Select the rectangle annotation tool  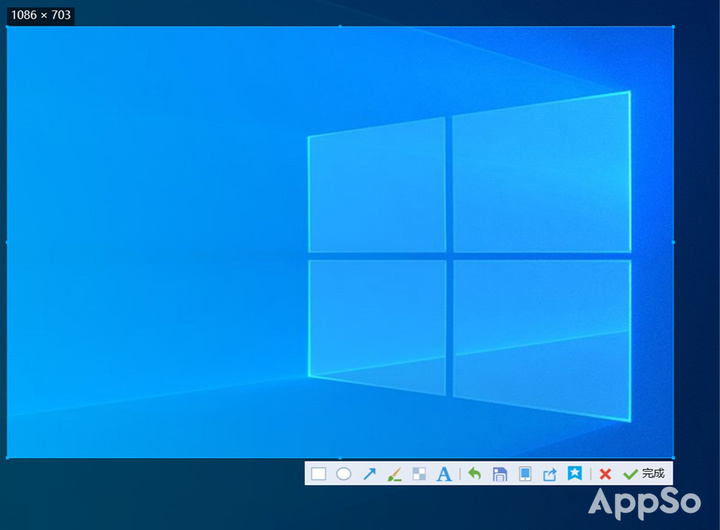pyautogui.click(x=318, y=474)
